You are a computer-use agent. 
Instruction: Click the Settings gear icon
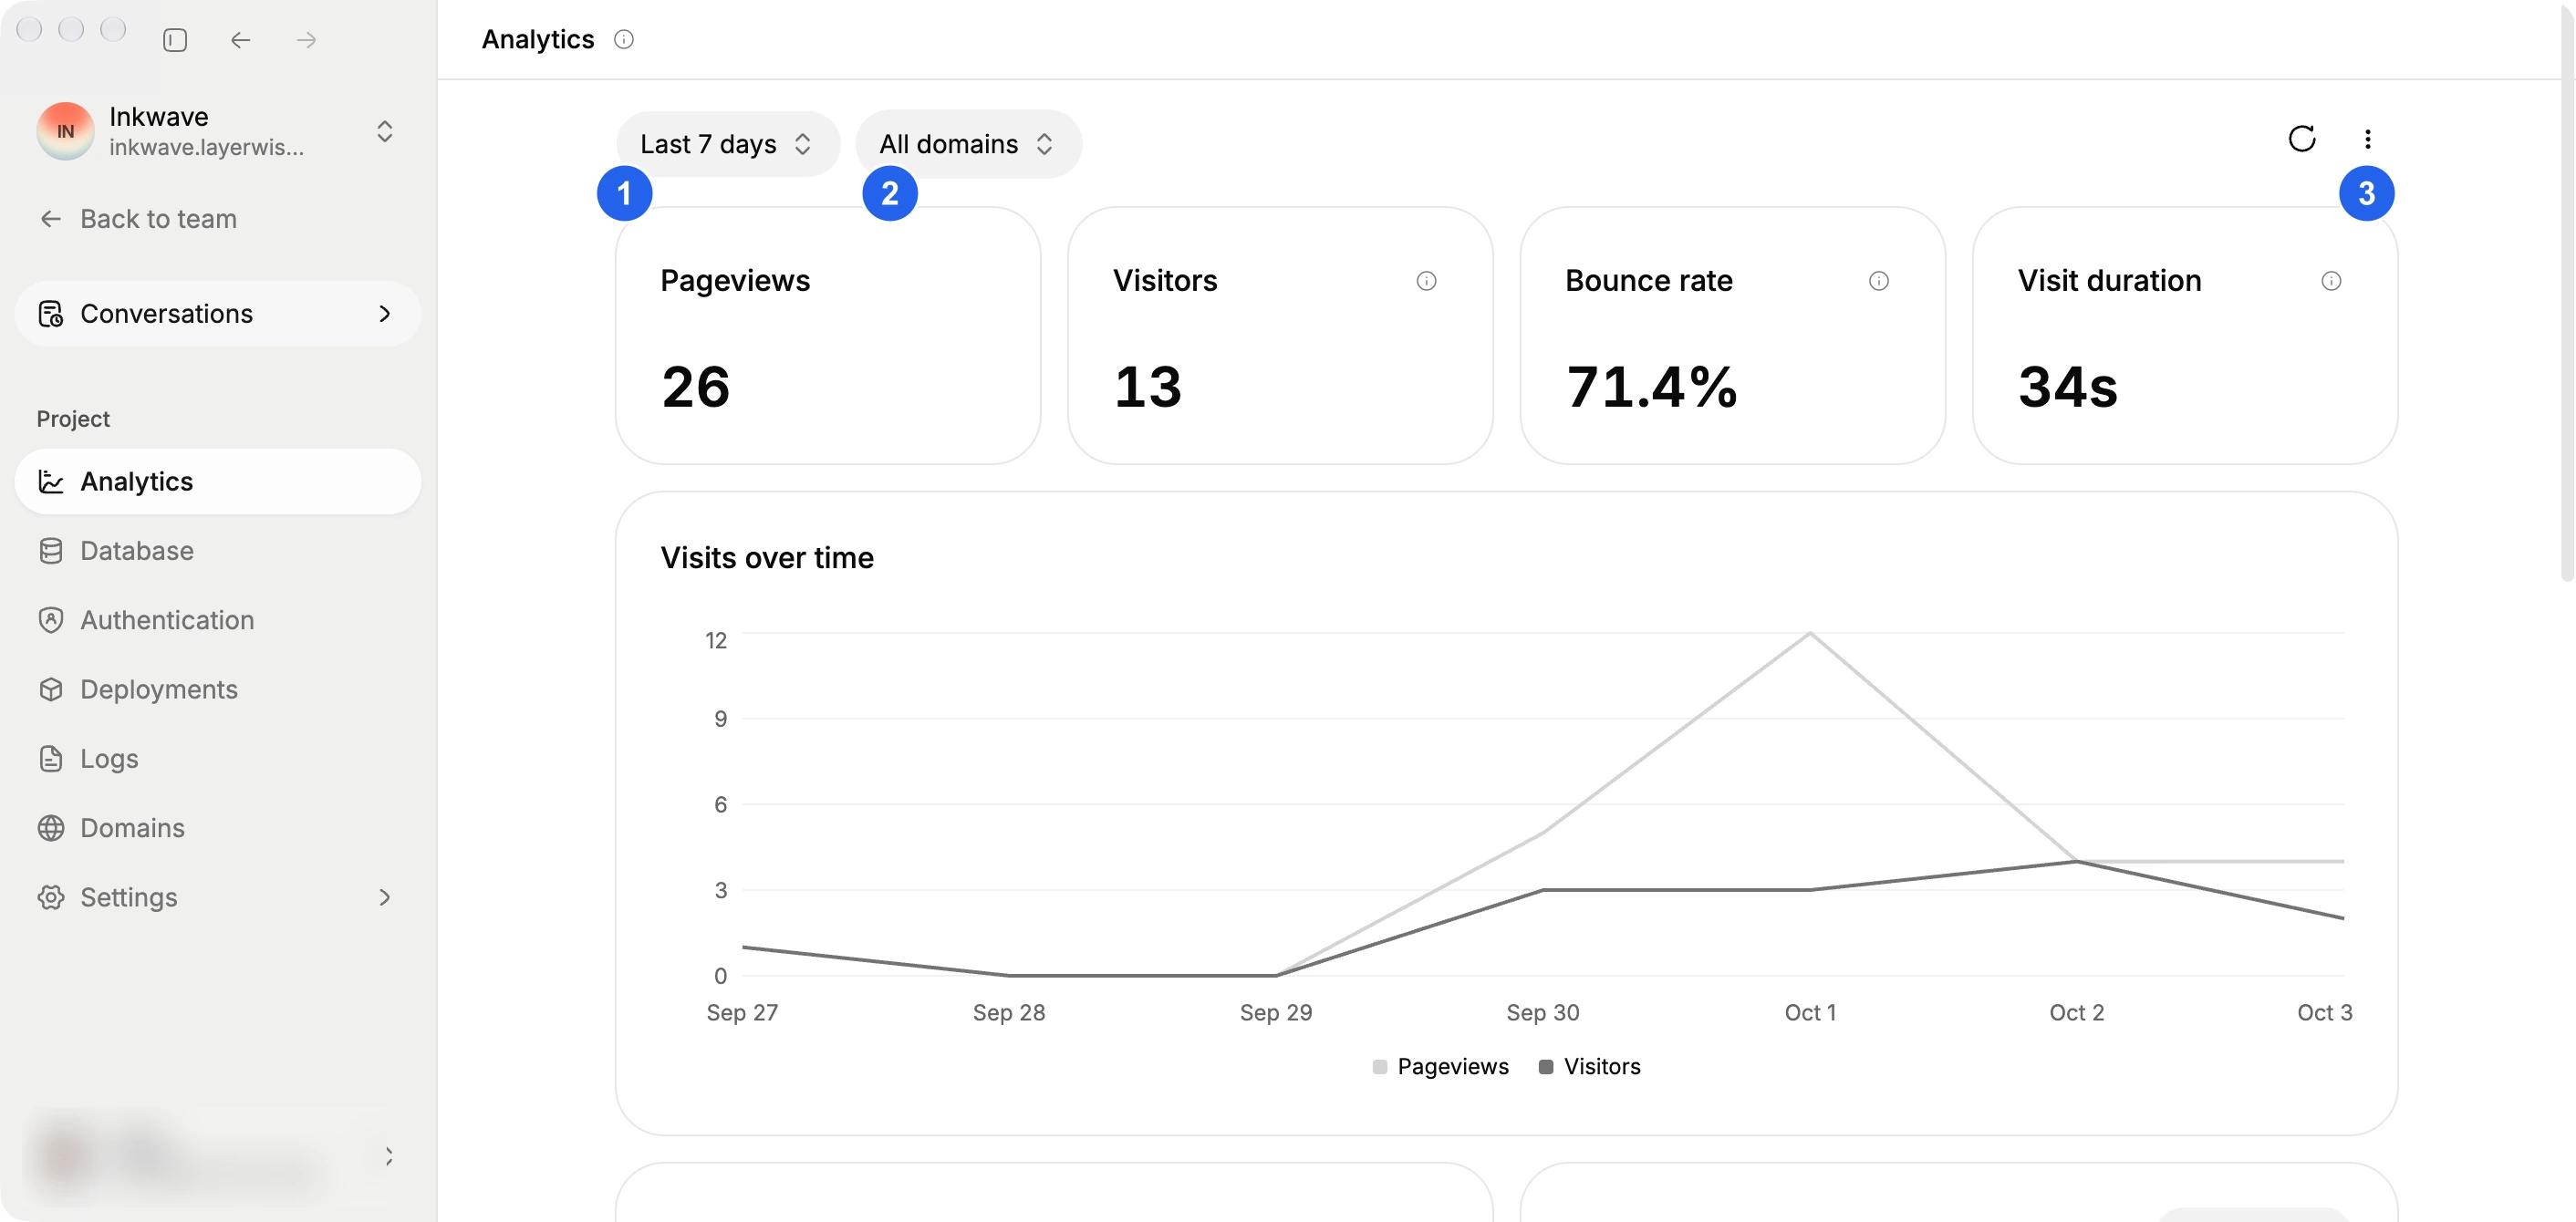51,898
